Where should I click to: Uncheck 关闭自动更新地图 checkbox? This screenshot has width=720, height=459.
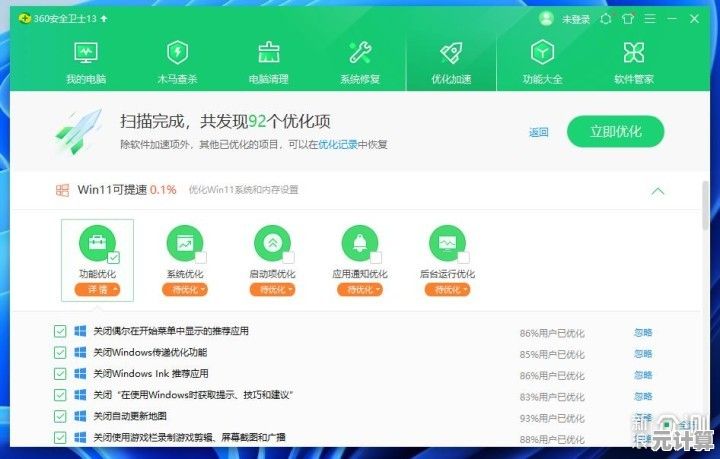tap(60, 416)
